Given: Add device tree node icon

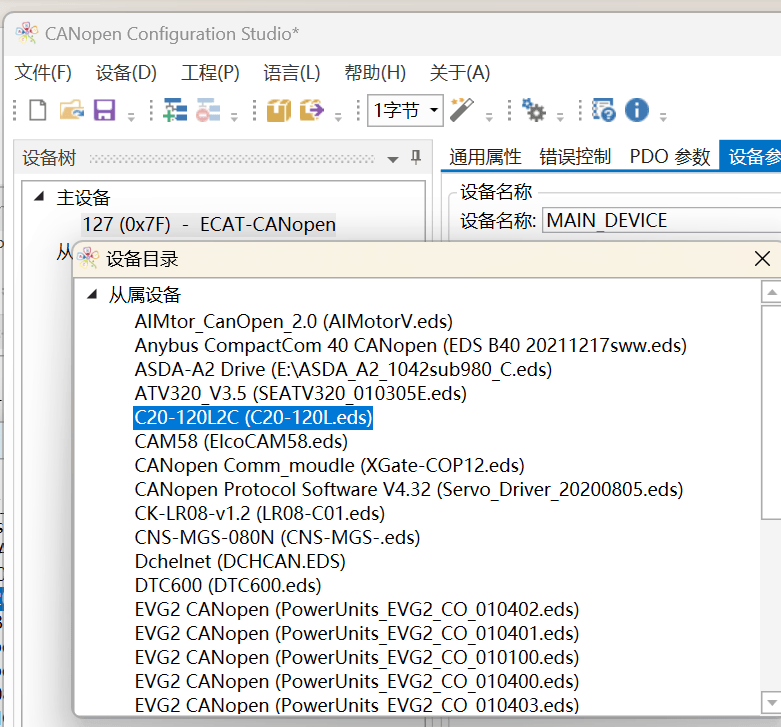Looking at the screenshot, I should click(175, 110).
